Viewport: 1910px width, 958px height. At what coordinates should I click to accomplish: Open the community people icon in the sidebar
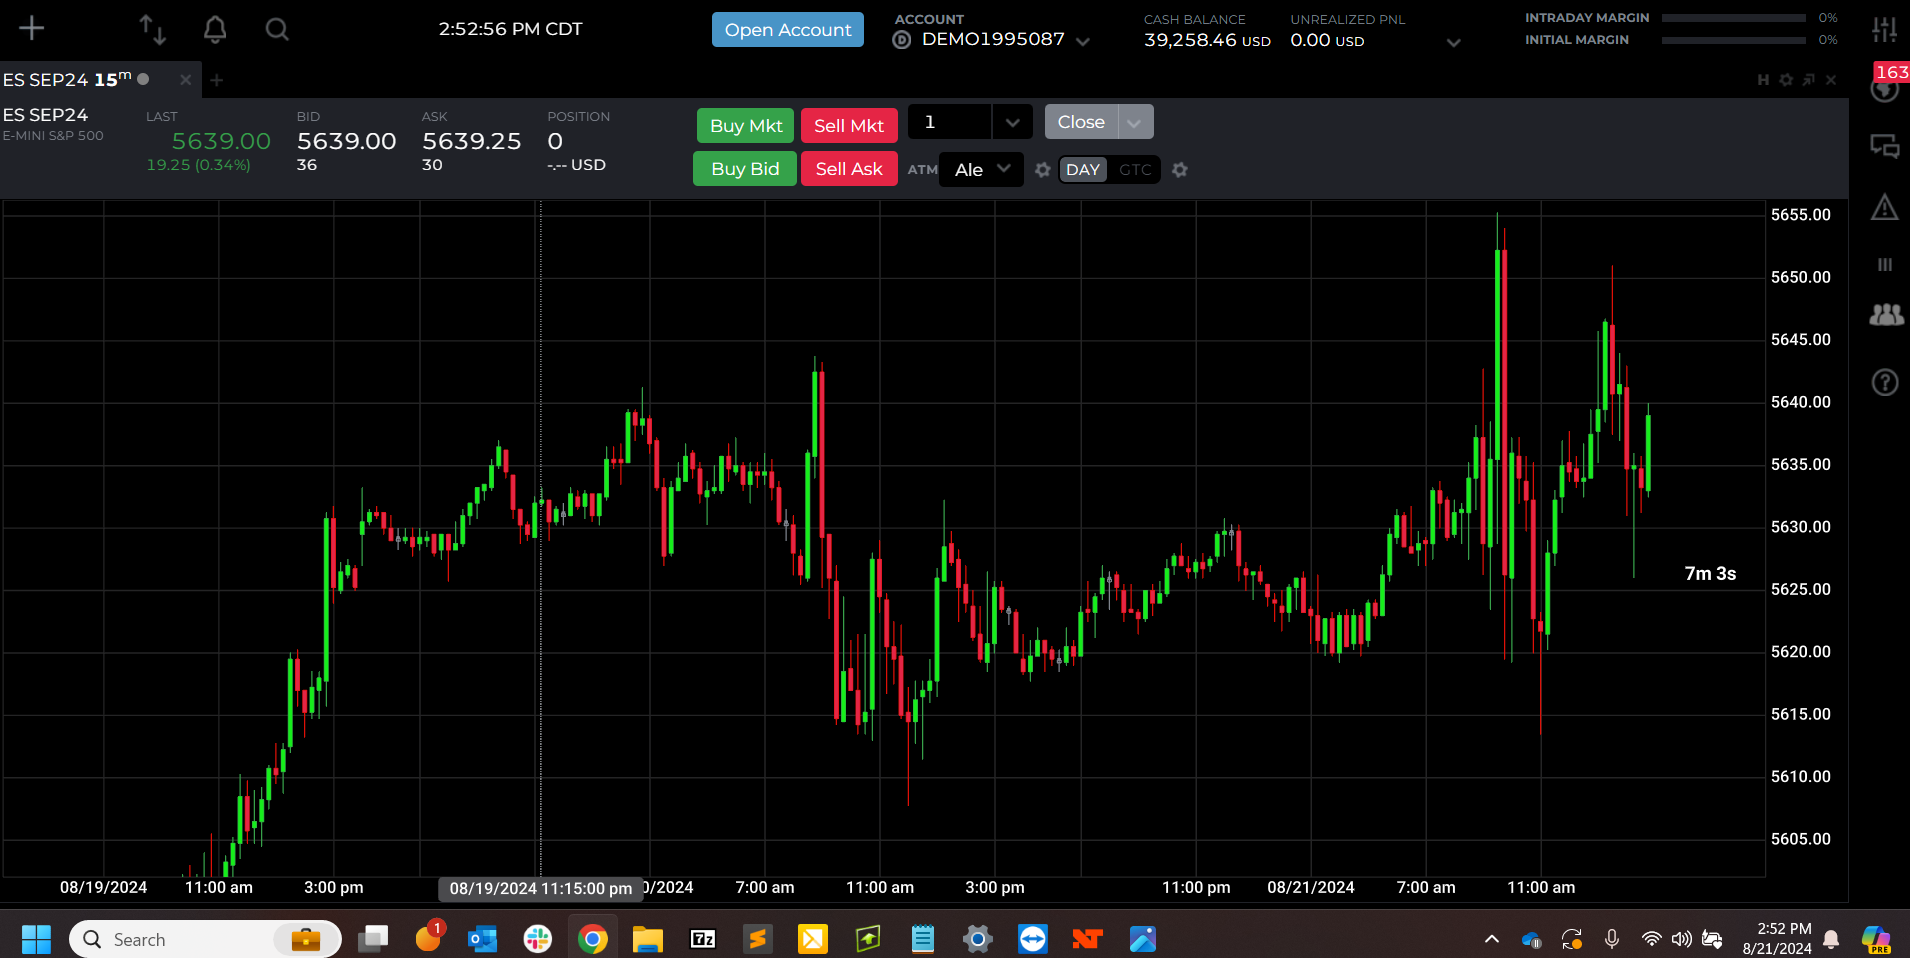tap(1886, 315)
